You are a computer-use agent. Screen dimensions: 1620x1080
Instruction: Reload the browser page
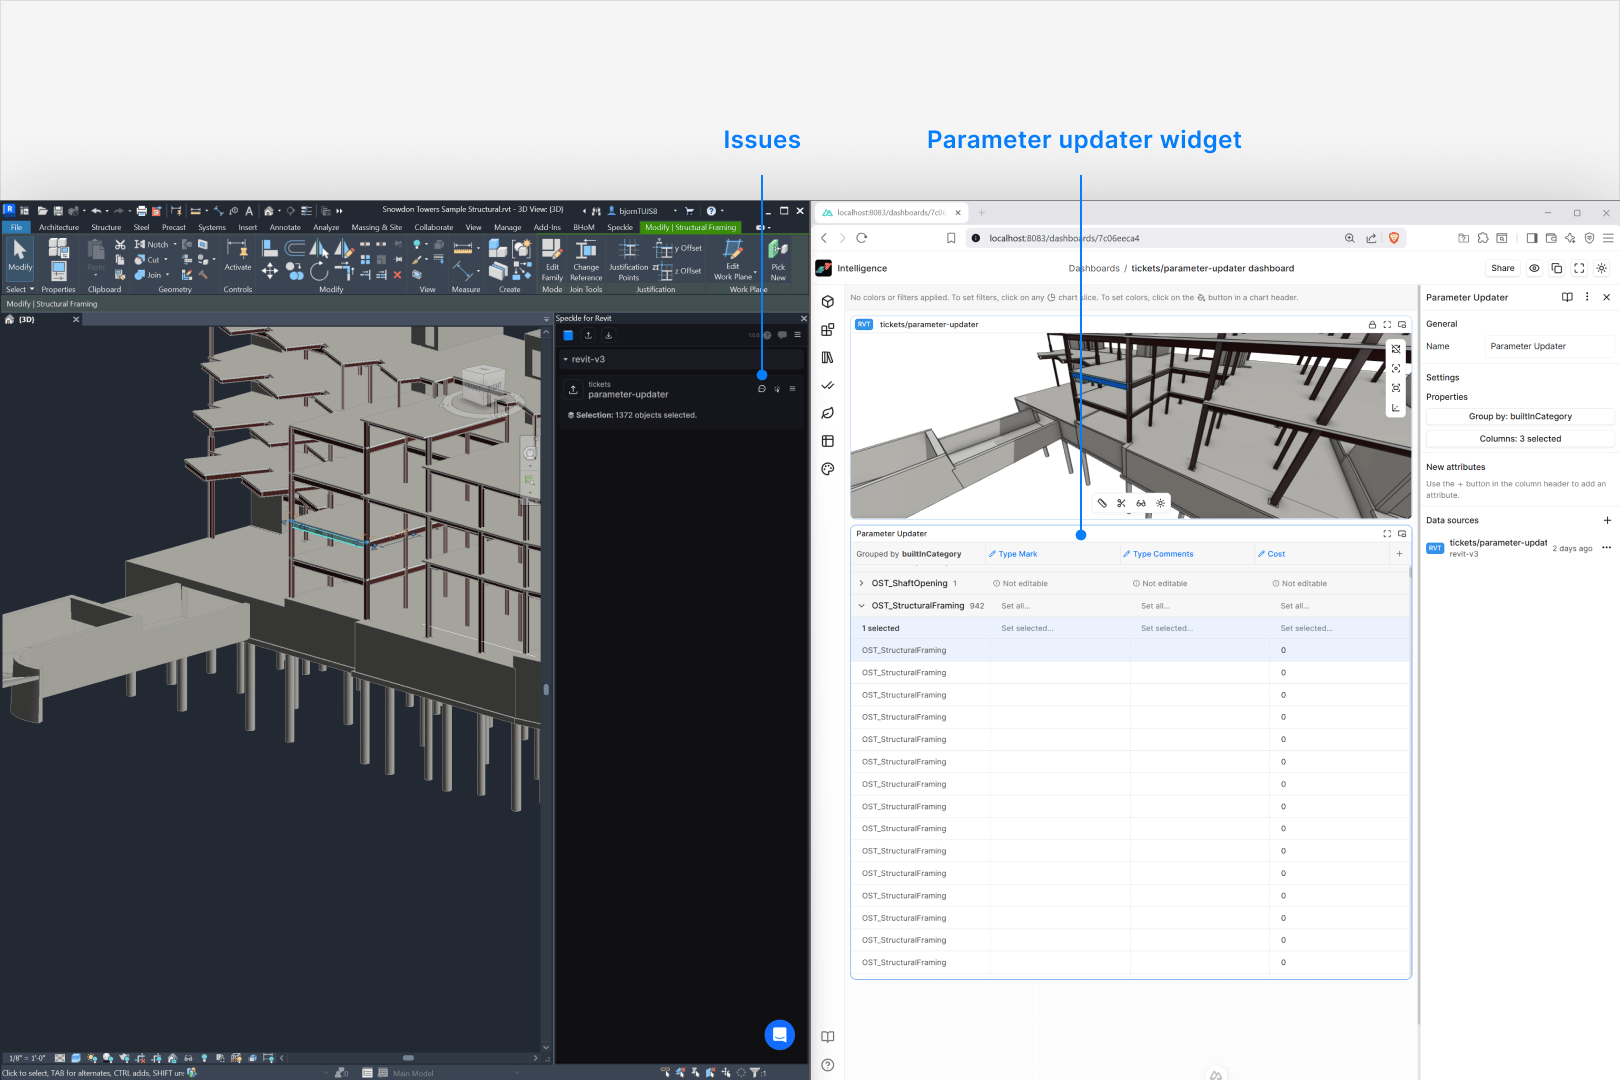(861, 238)
